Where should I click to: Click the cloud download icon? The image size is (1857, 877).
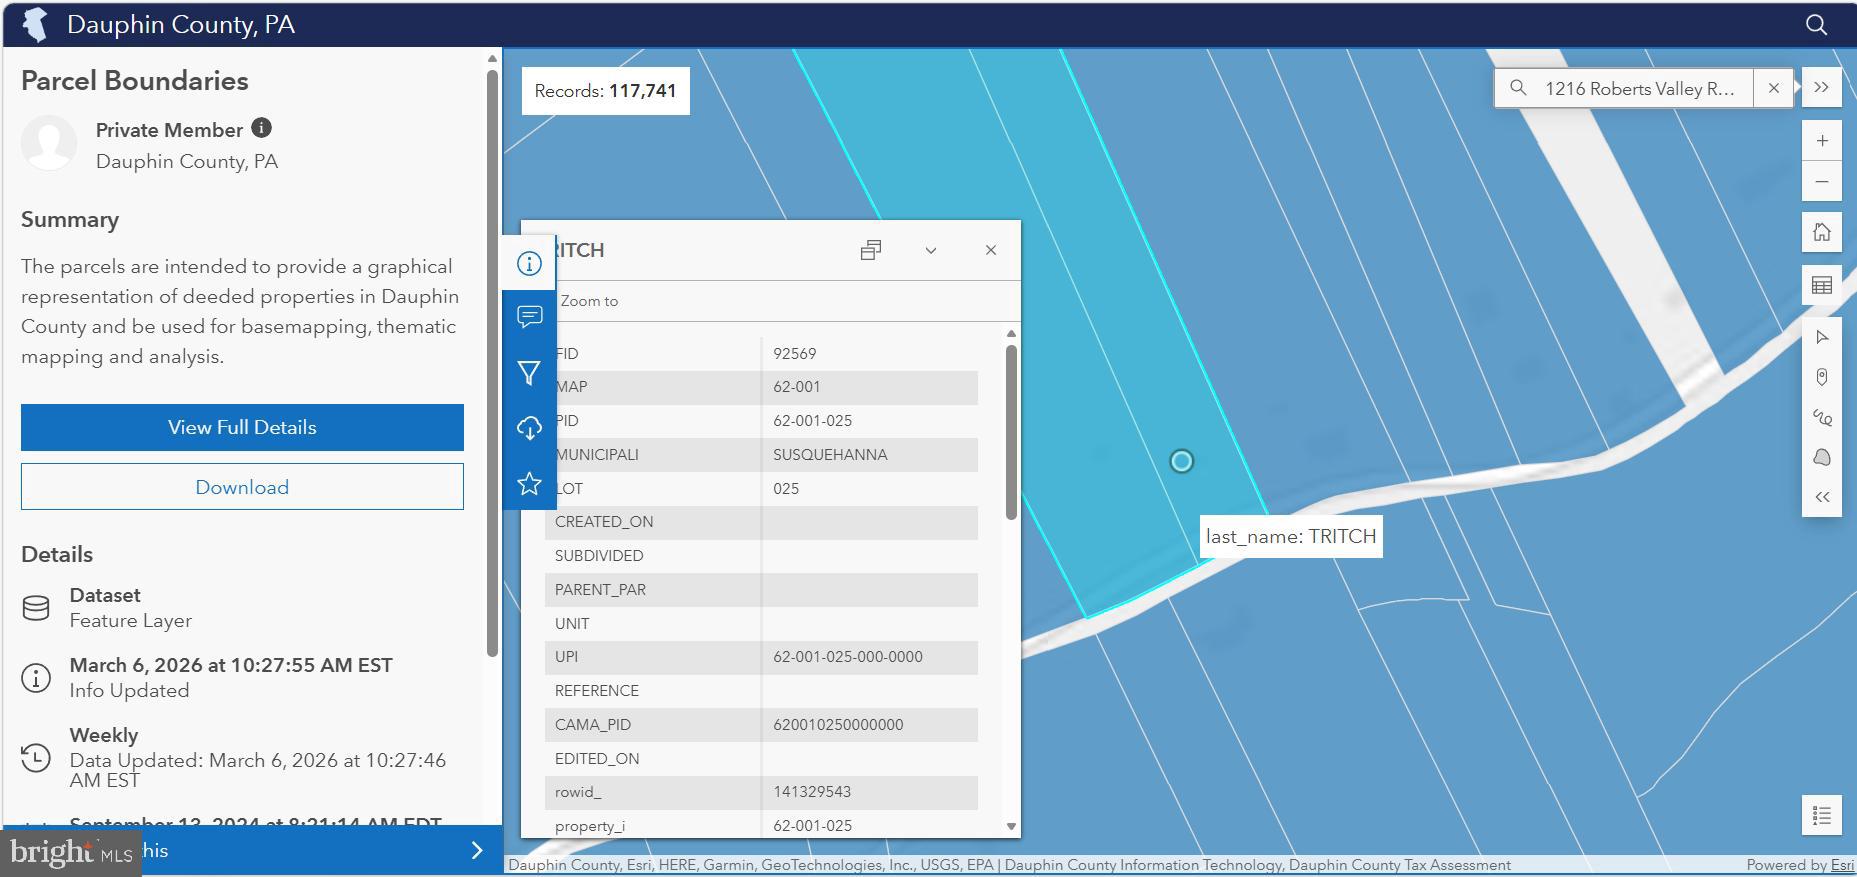529,428
